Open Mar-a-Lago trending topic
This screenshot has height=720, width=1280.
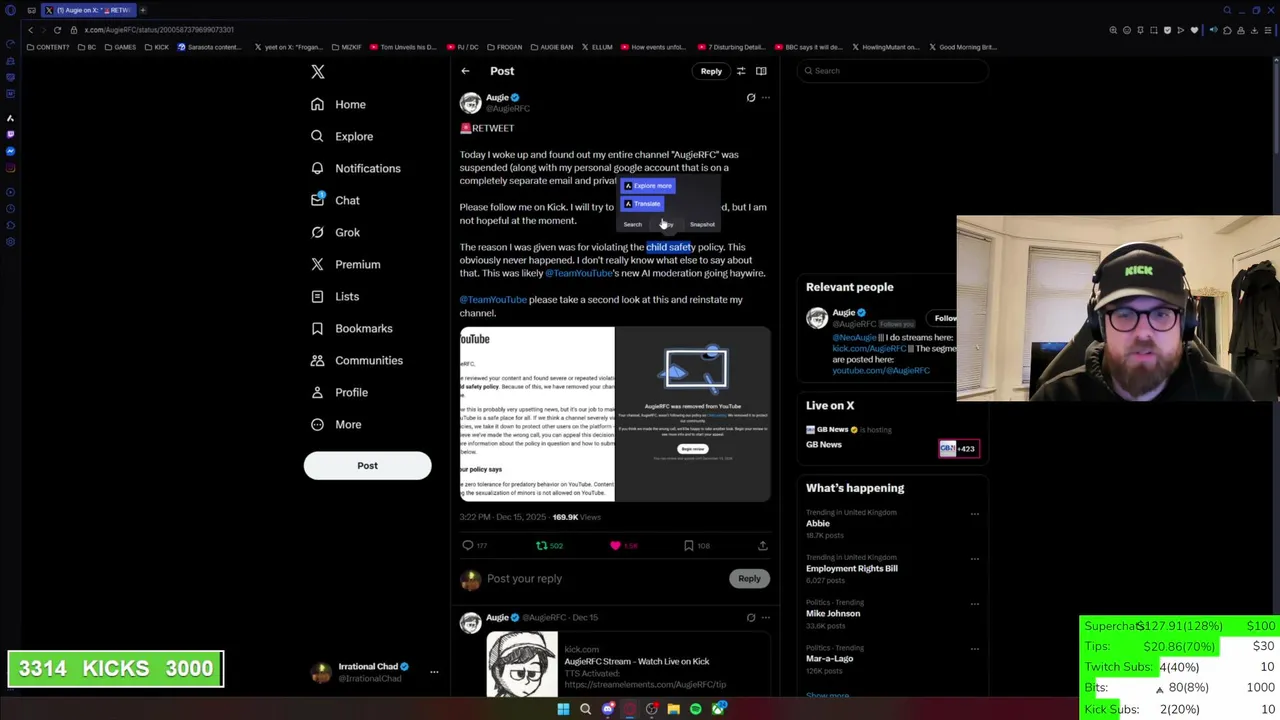click(x=830, y=659)
